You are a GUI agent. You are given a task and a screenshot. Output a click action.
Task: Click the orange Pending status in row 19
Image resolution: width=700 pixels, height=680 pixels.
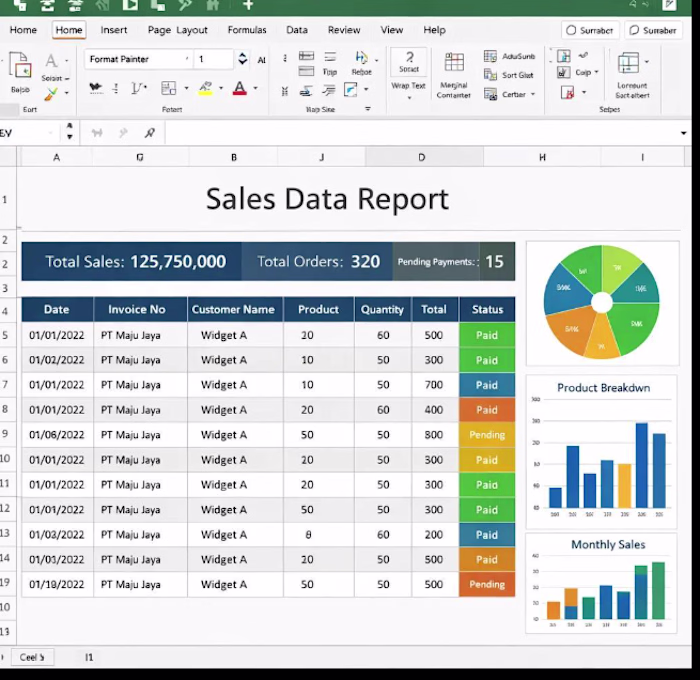pos(487,584)
